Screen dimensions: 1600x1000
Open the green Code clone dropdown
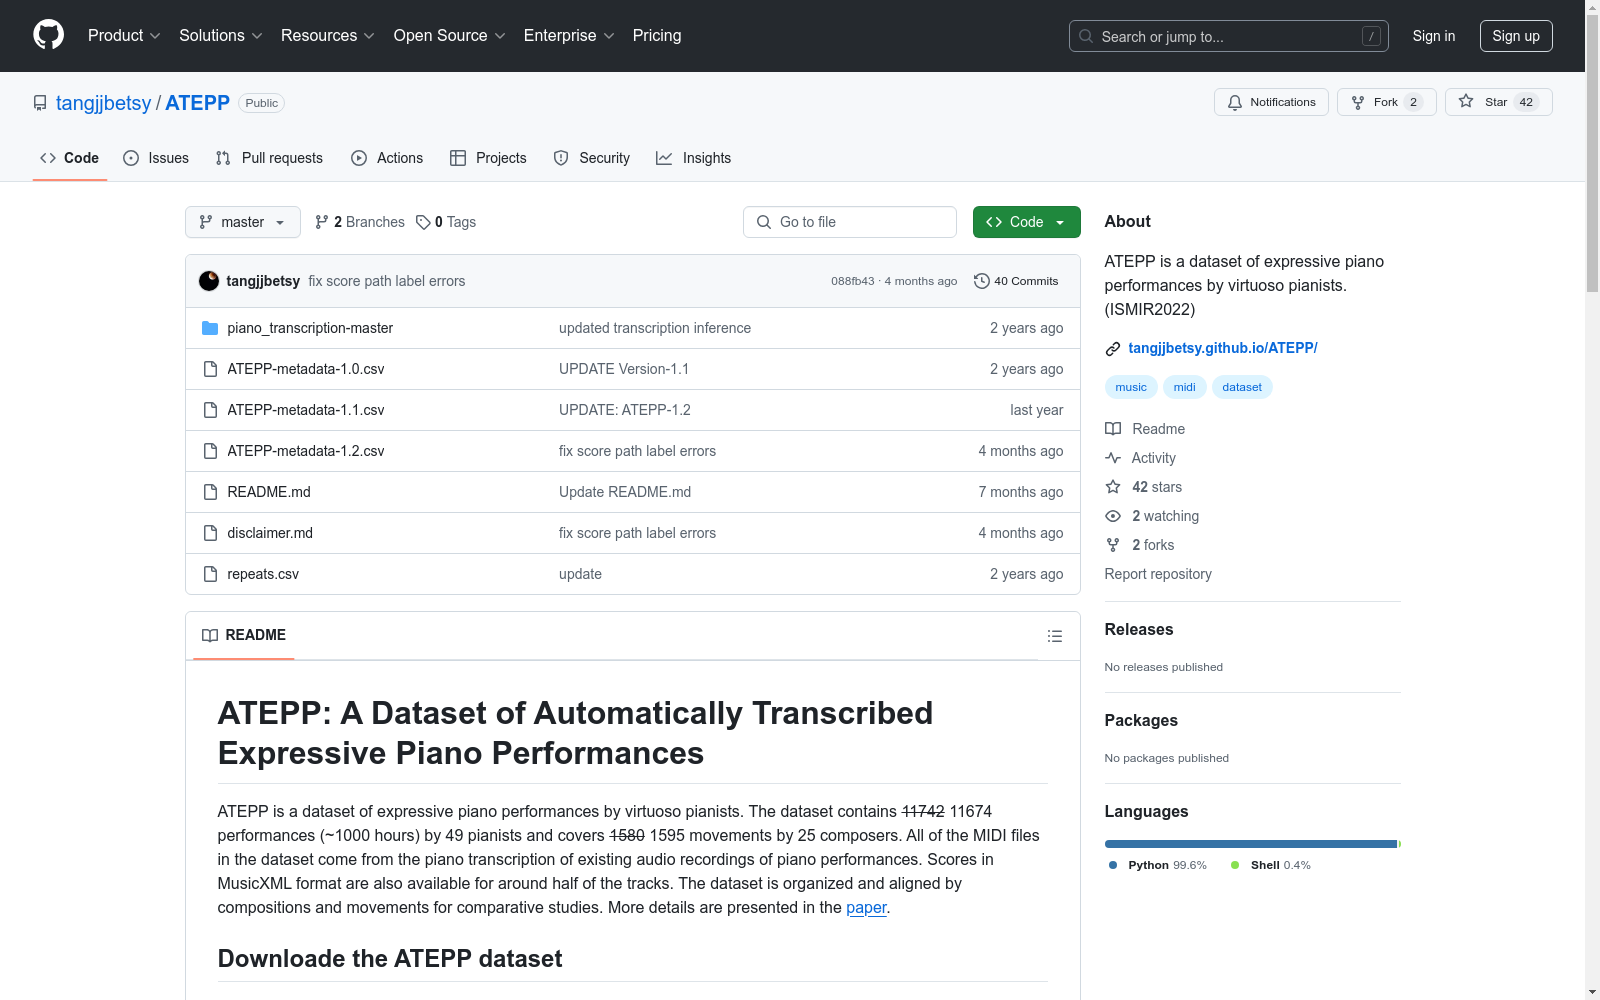click(1026, 222)
